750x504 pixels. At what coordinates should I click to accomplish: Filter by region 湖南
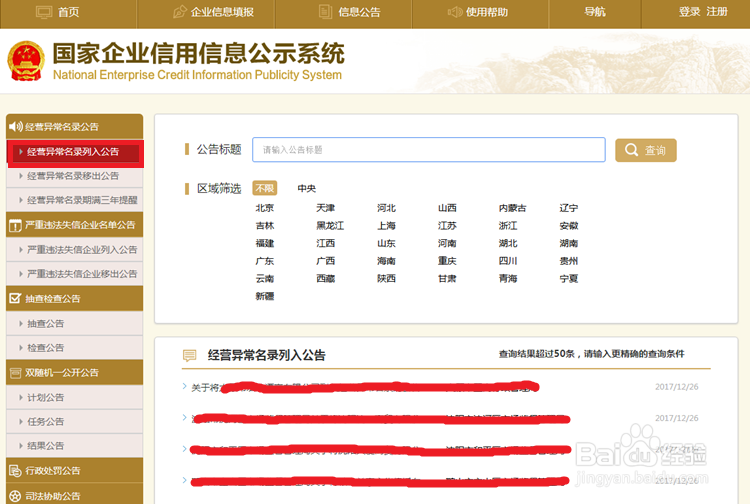(x=569, y=243)
